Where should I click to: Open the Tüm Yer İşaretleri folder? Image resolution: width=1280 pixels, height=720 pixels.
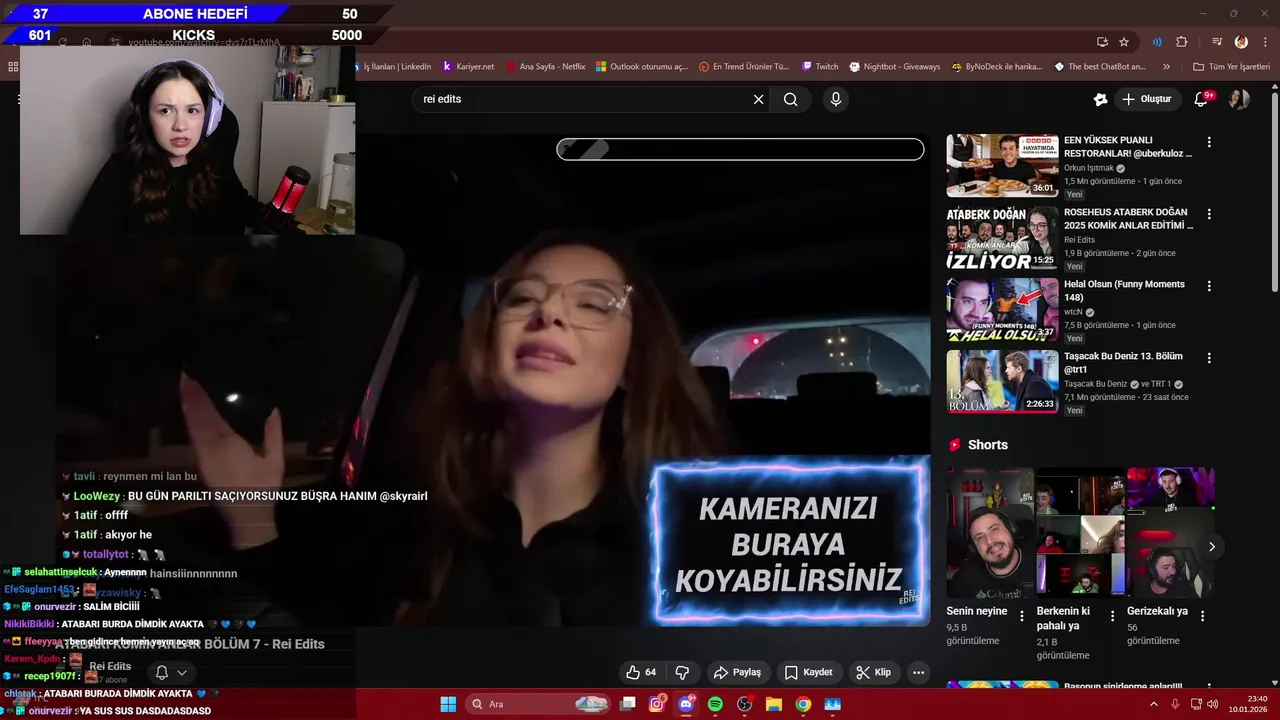coord(1231,67)
